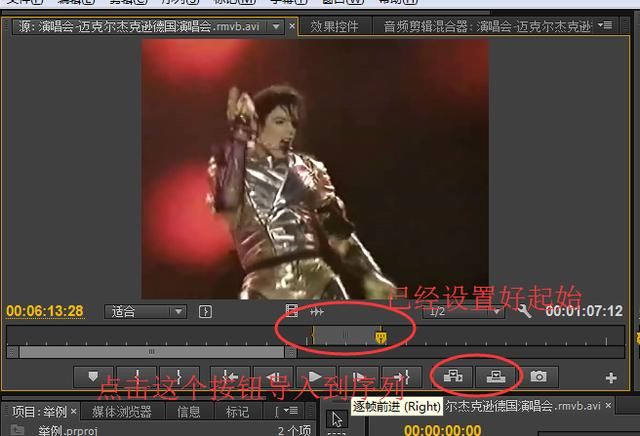Open the 标记 panel tab

237,411
